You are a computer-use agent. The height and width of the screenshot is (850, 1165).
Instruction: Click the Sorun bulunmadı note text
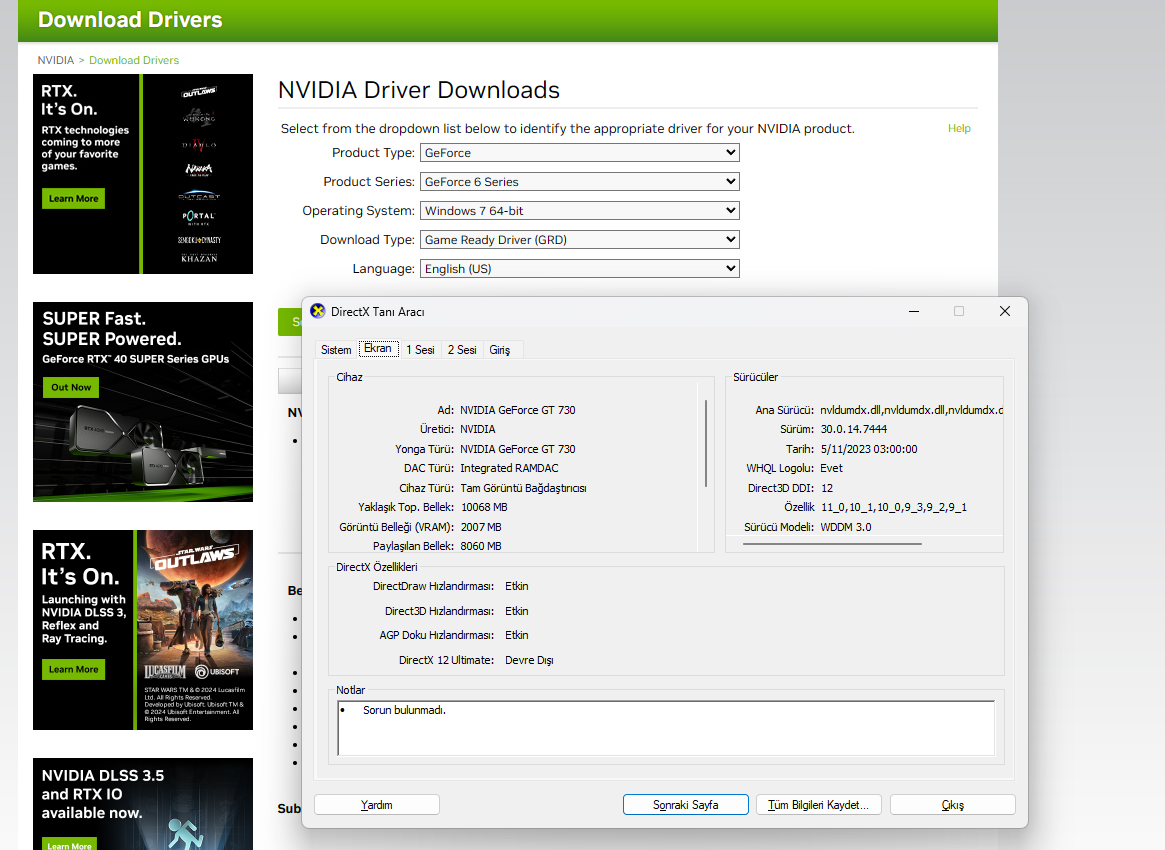(x=404, y=710)
